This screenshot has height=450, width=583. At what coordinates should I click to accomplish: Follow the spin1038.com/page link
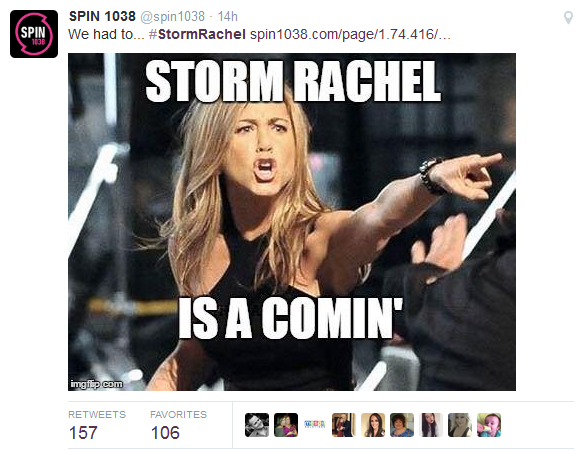click(x=350, y=35)
